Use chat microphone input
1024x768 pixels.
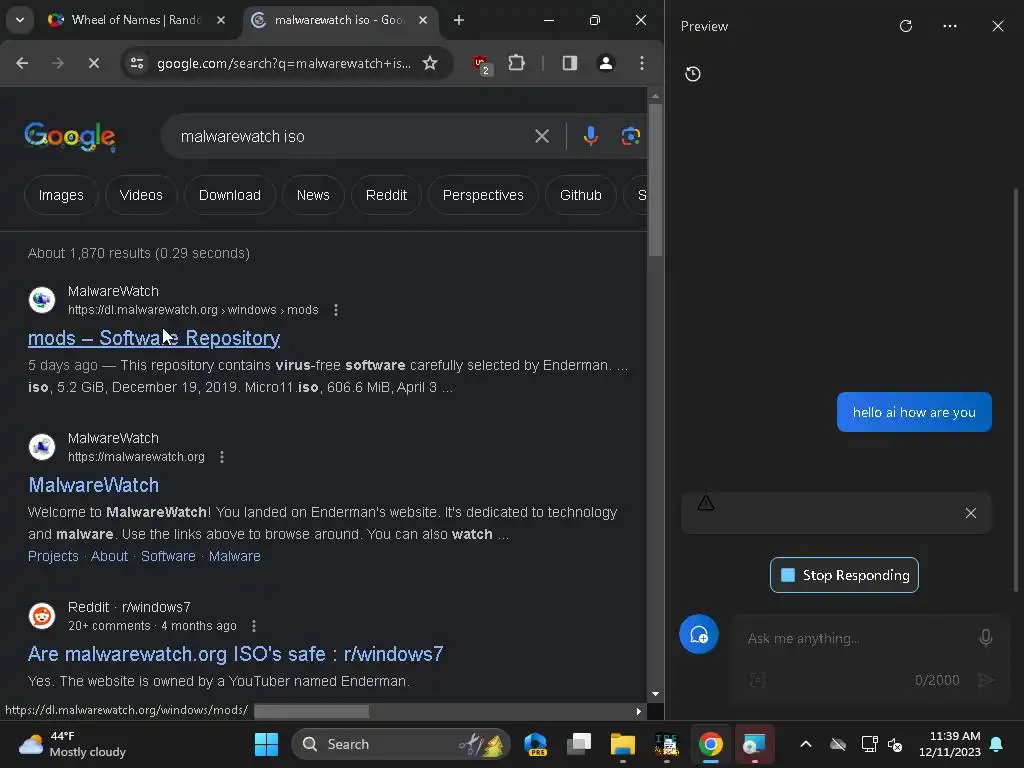tap(985, 638)
